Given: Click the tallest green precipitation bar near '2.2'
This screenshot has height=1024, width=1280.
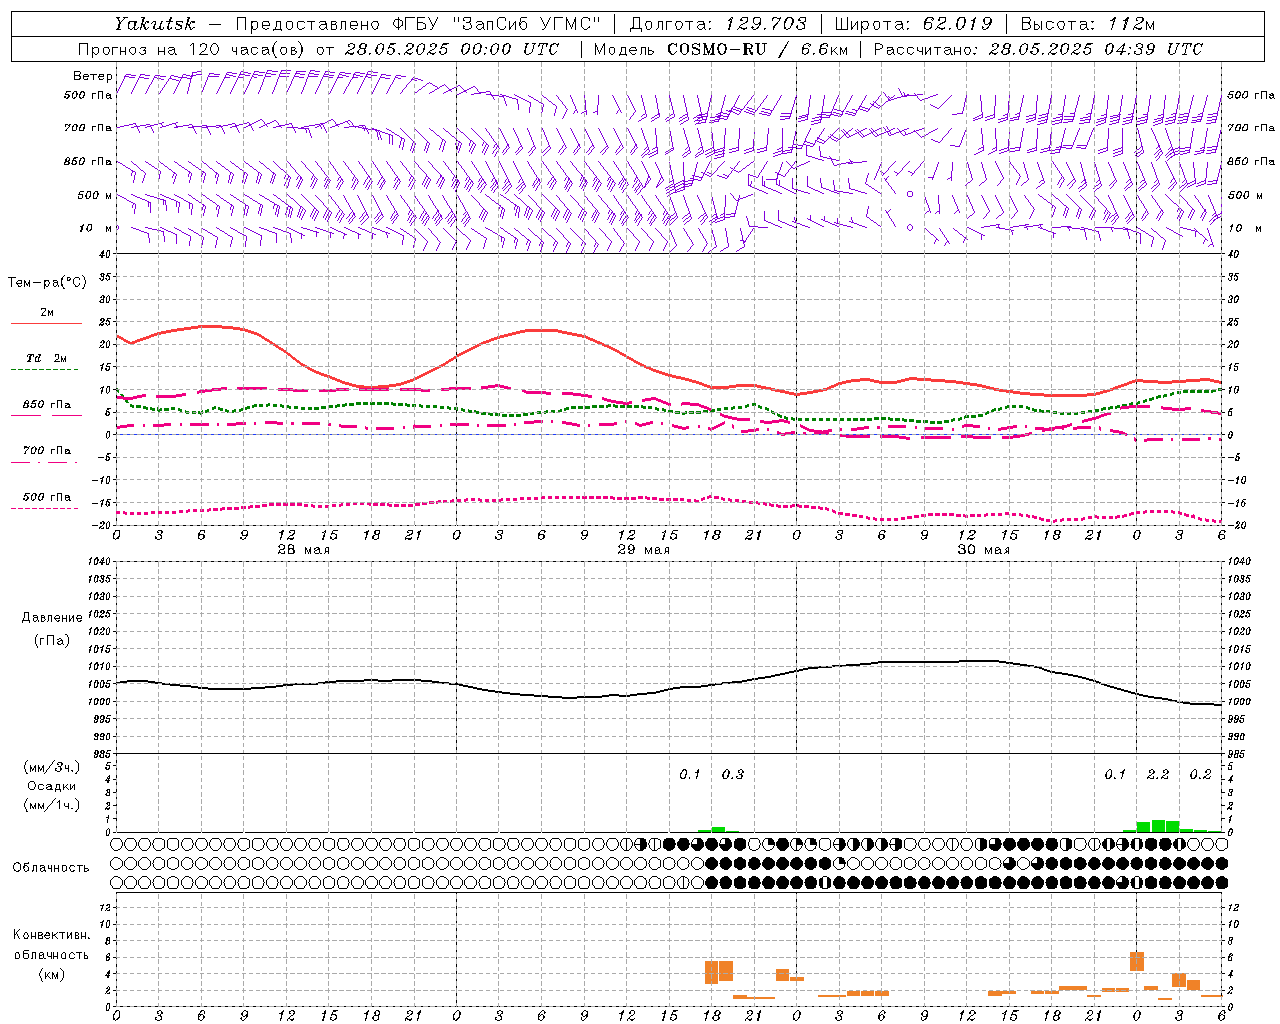Looking at the screenshot, I should [x=1158, y=826].
